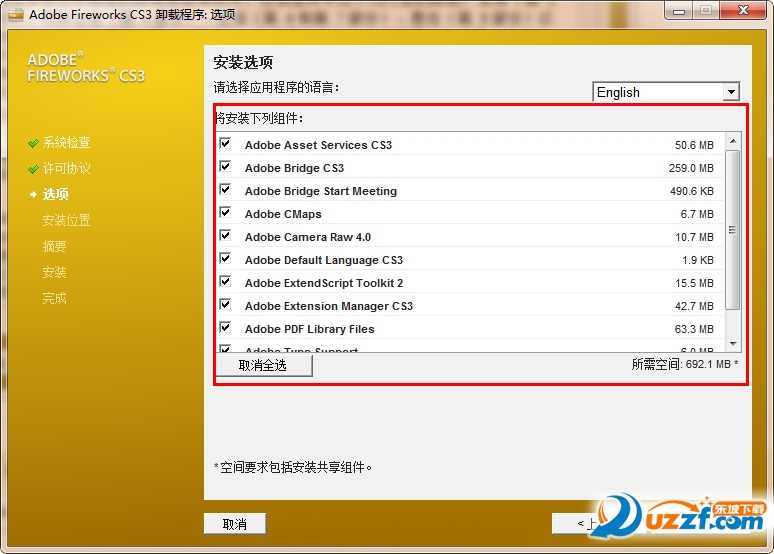Click the installer icon in title bar
Viewport: 774px width, 554px height.
point(16,15)
